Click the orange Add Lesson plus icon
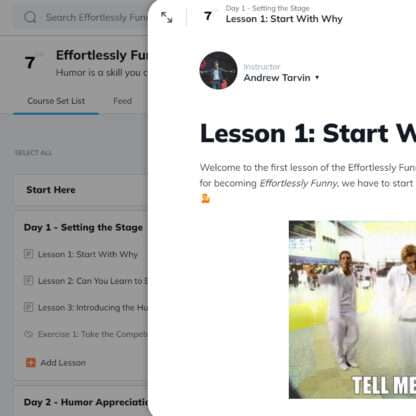416x416 pixels. coord(30,362)
